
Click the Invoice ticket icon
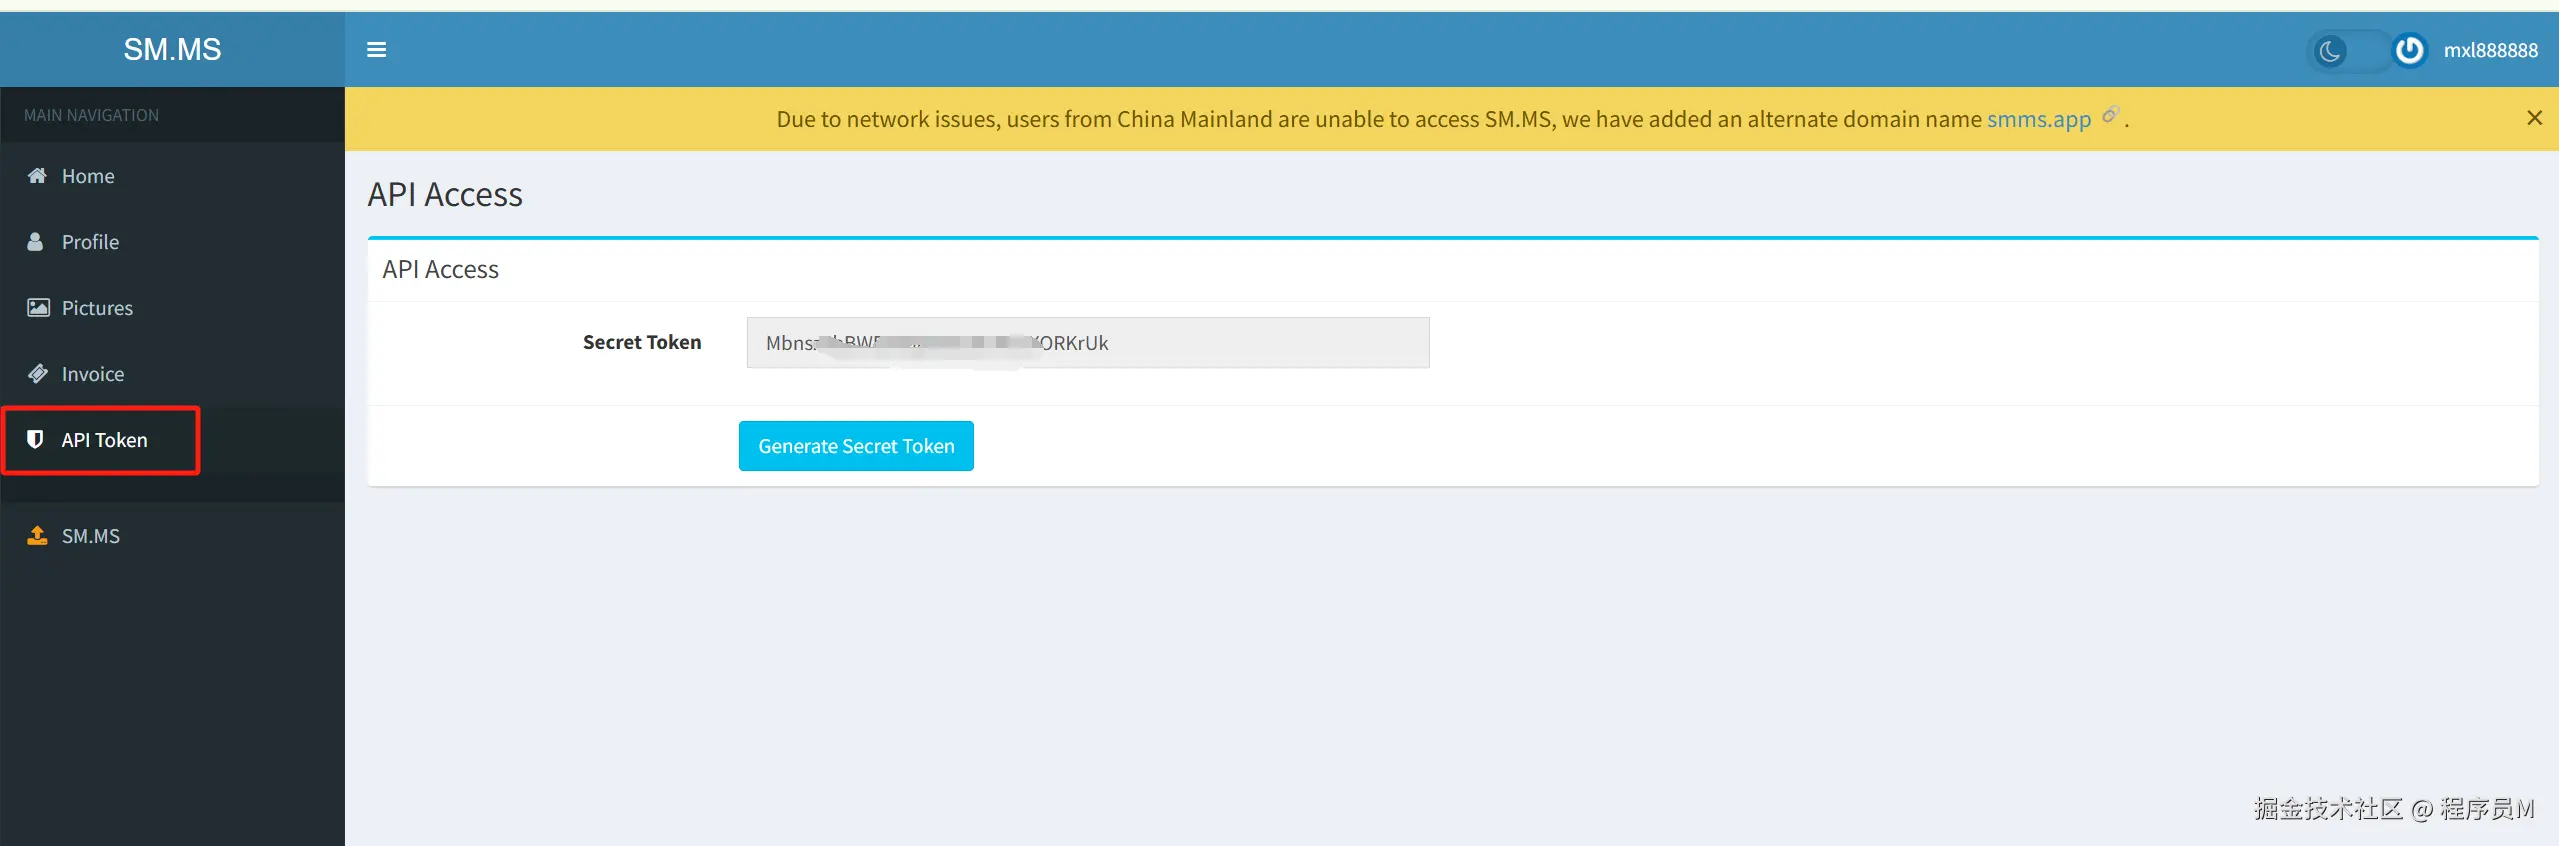point(38,373)
